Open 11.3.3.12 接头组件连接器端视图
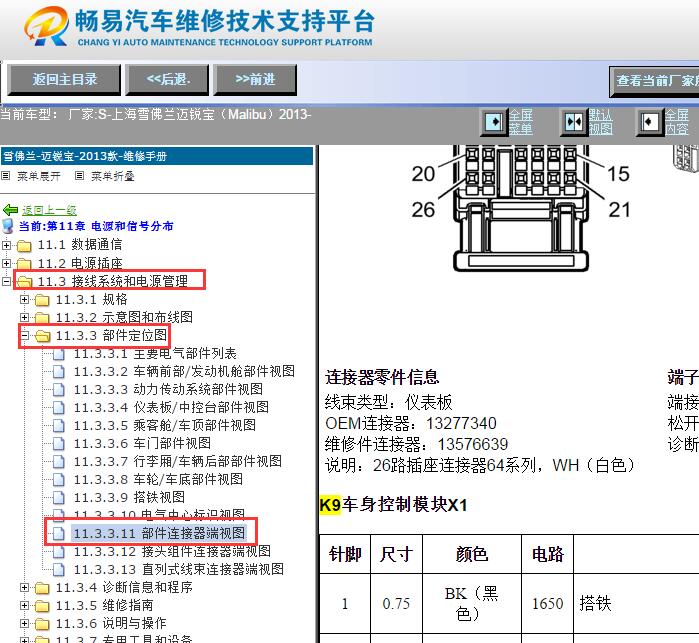The image size is (699, 643). click(172, 551)
